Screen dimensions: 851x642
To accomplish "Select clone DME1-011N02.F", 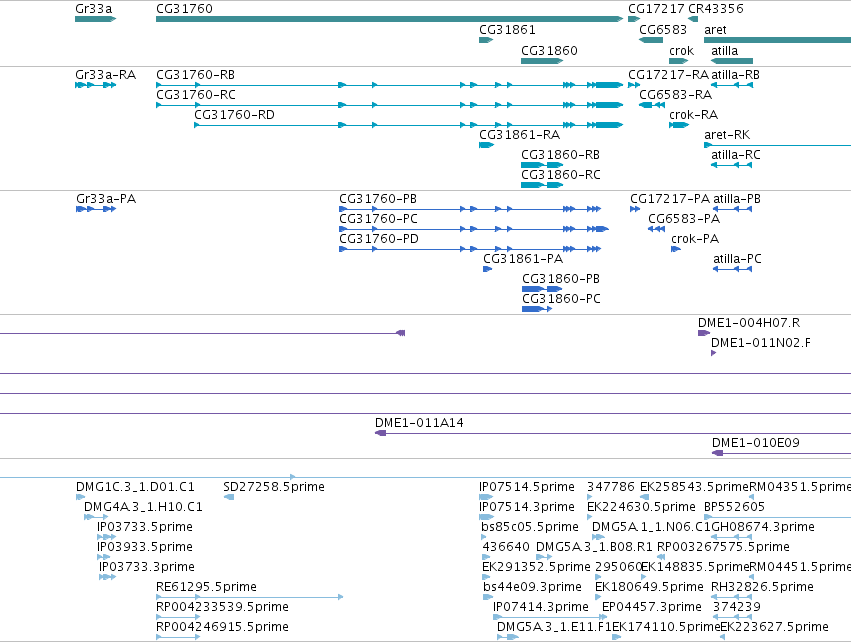I will (761, 342).
